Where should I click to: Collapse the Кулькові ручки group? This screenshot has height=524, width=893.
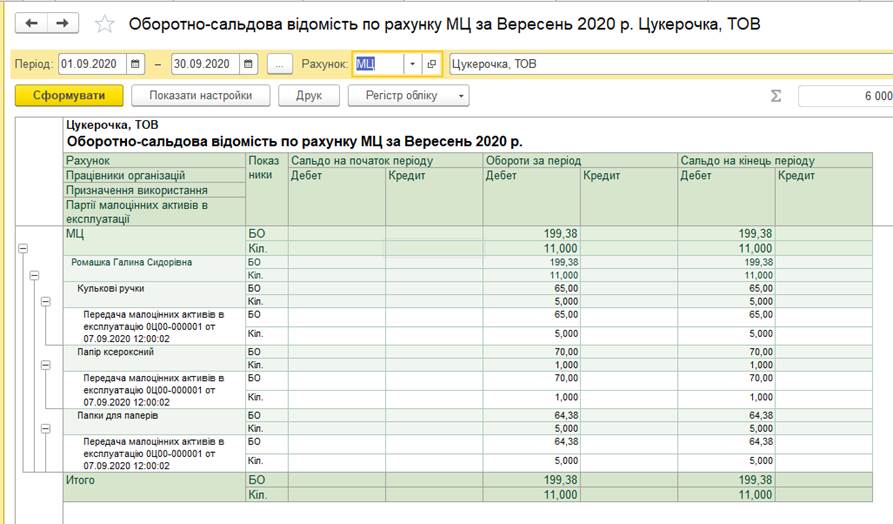pyautogui.click(x=44, y=300)
